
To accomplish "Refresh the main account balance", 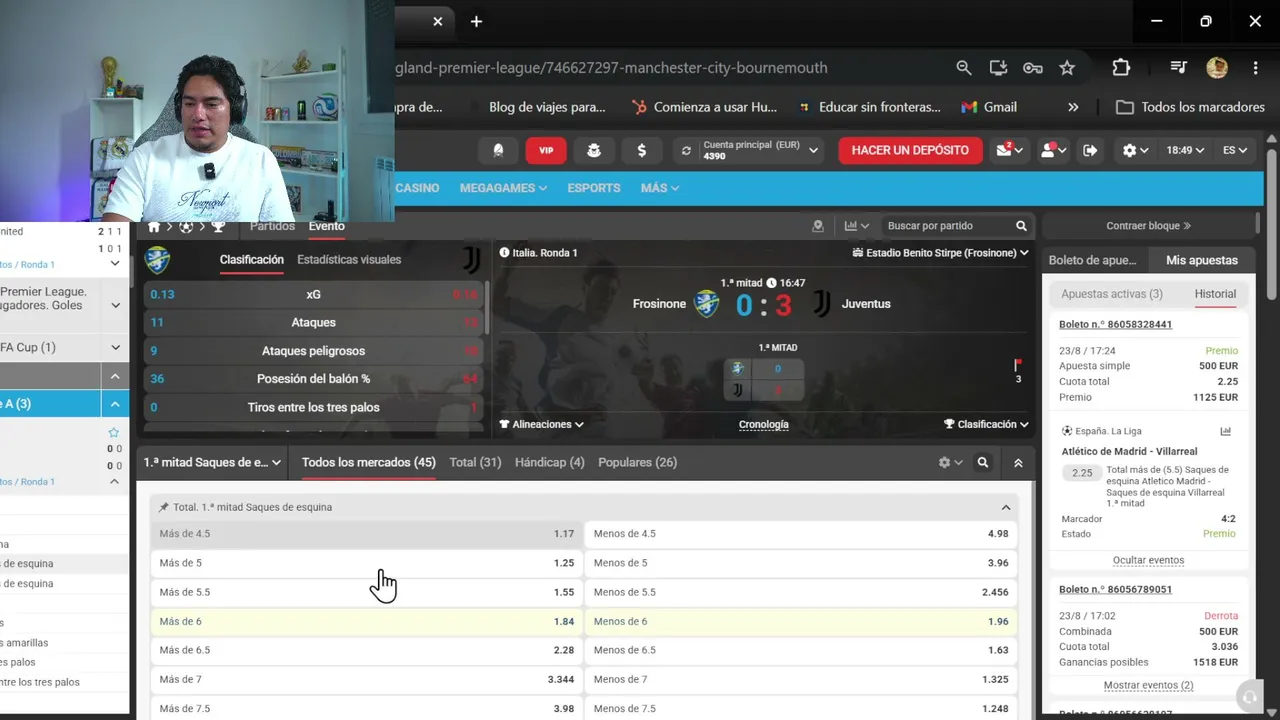I will (686, 150).
